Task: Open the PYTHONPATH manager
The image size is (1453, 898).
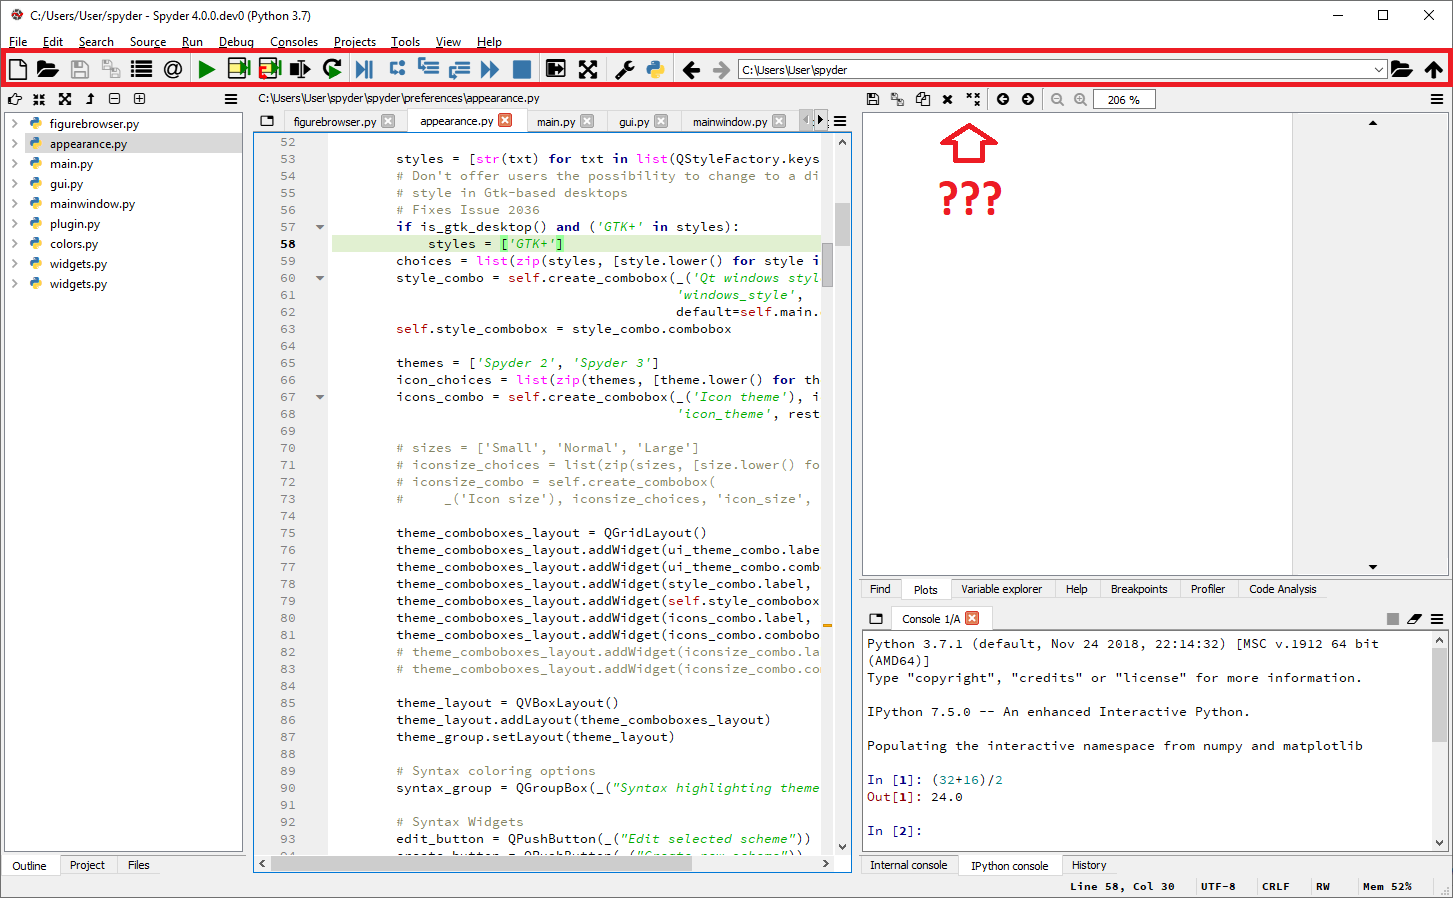Action: (655, 69)
